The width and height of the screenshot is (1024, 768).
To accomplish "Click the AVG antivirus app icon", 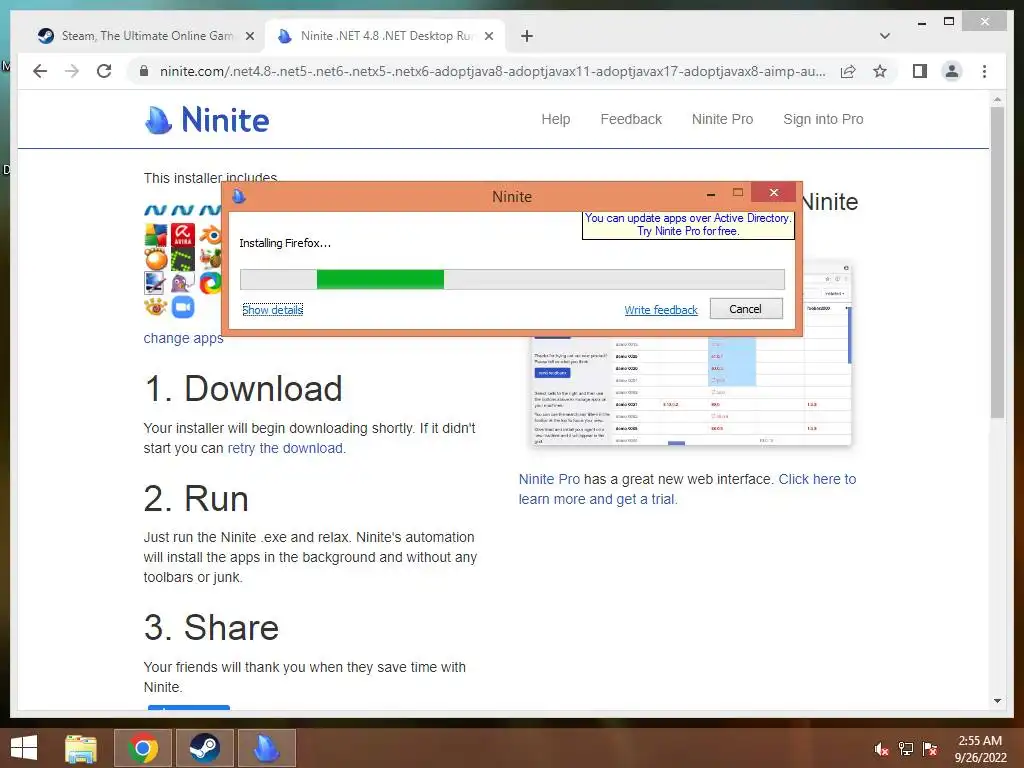I will click(x=155, y=234).
